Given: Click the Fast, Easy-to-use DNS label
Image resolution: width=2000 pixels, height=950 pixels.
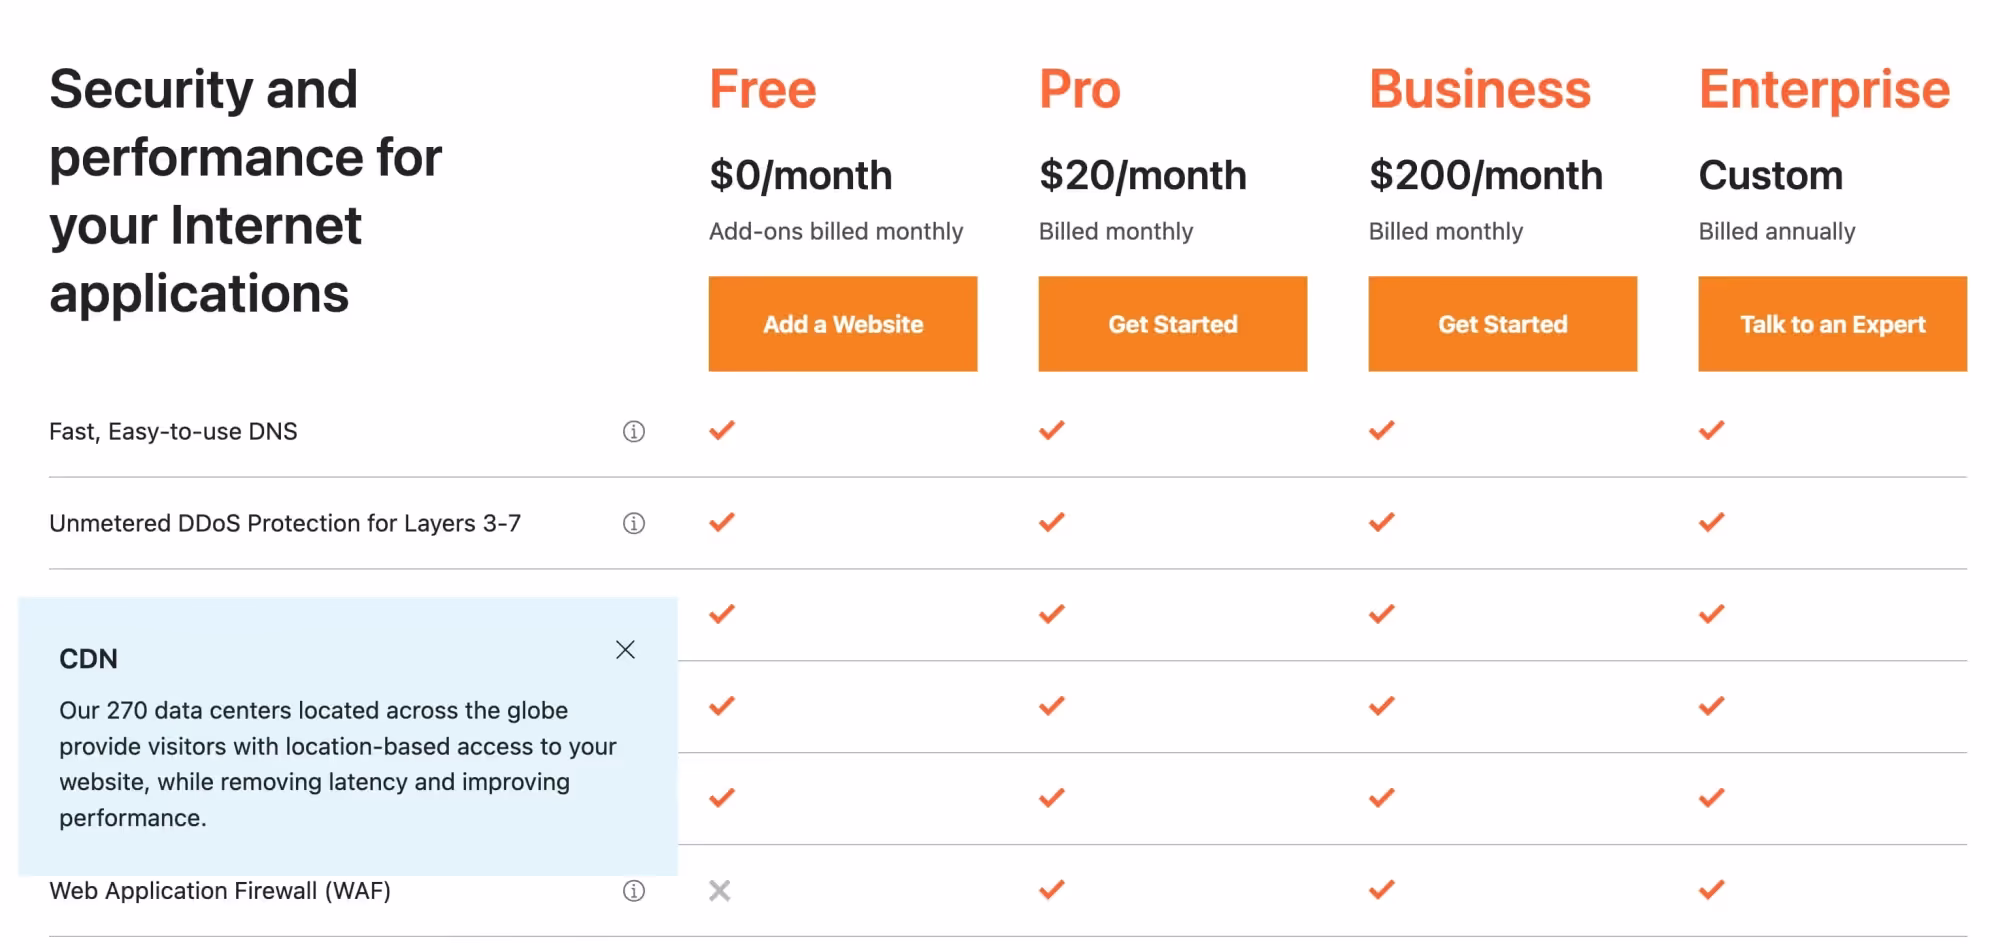Looking at the screenshot, I should point(173,432).
